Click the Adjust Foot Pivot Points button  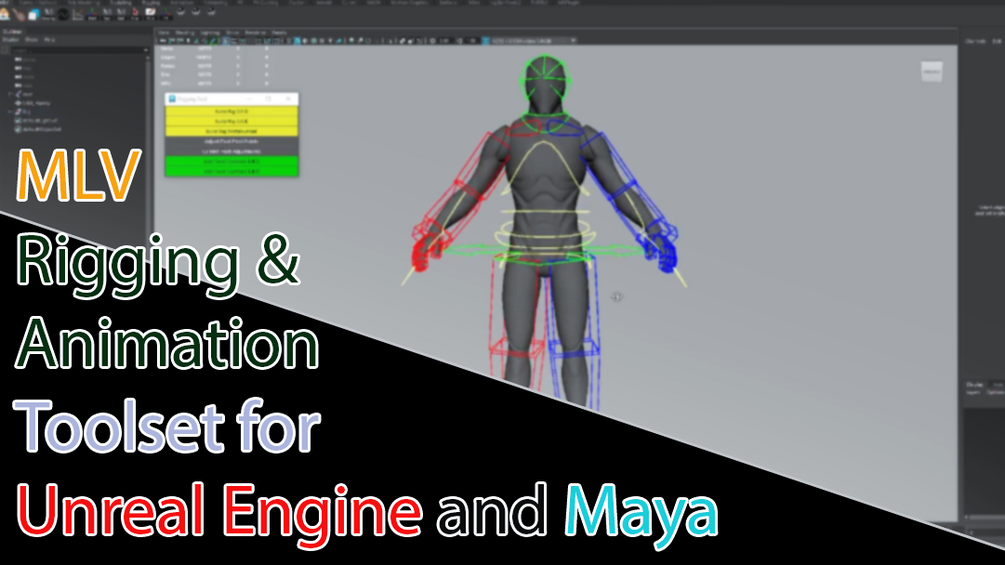231,142
